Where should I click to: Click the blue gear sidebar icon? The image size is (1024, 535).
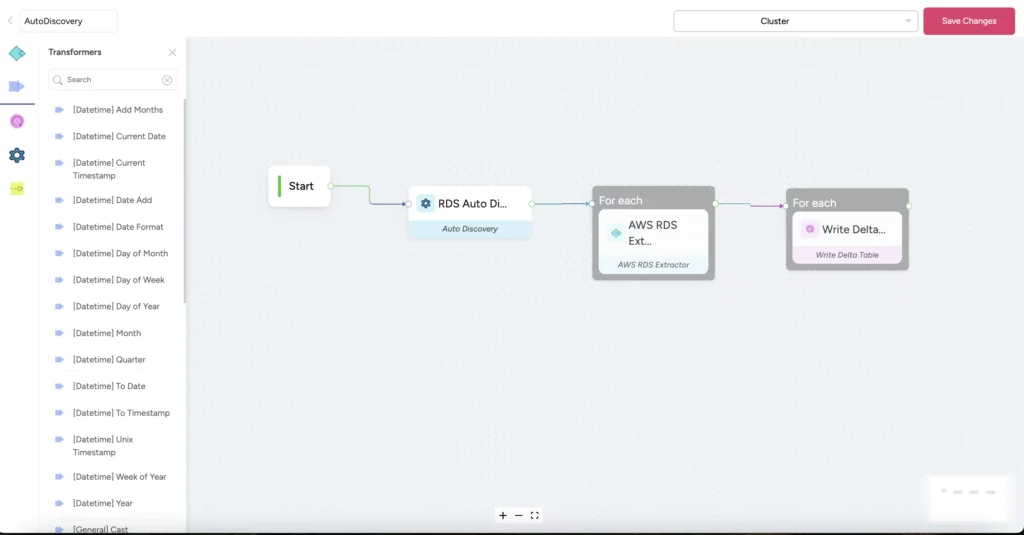pyautogui.click(x=17, y=155)
